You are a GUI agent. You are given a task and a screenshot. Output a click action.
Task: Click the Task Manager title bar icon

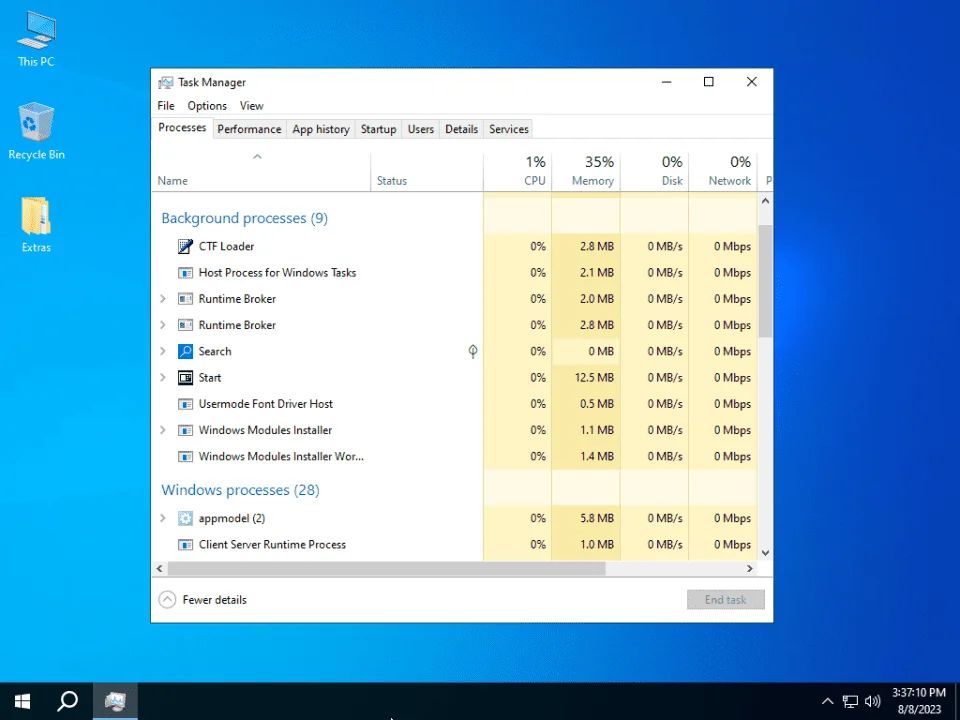(x=165, y=83)
